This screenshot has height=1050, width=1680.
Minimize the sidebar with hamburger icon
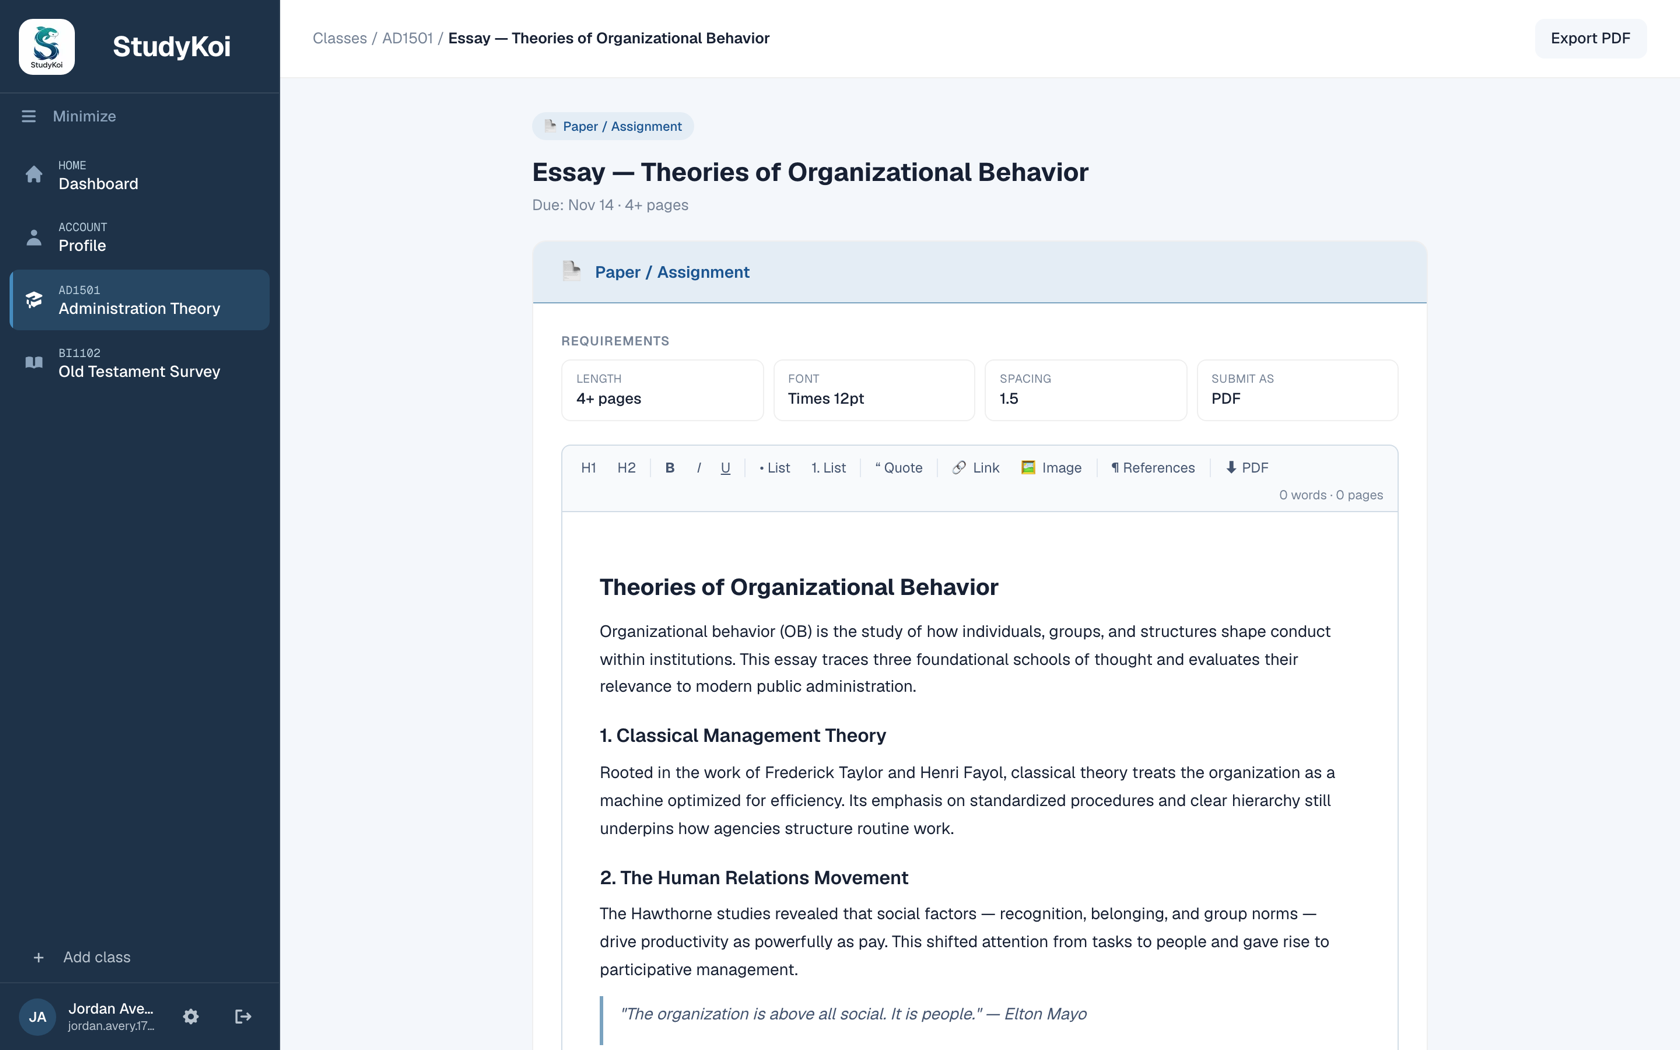tap(28, 116)
